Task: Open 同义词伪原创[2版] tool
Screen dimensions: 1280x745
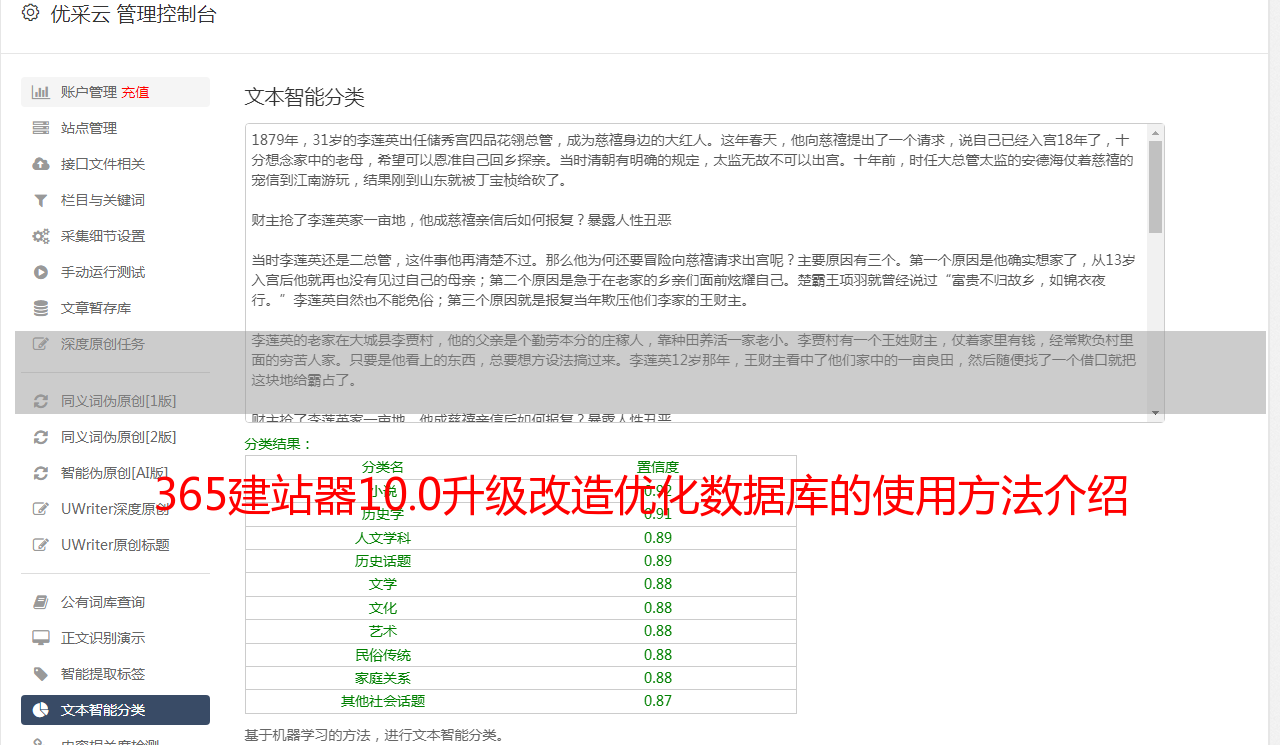Action: click(x=115, y=437)
